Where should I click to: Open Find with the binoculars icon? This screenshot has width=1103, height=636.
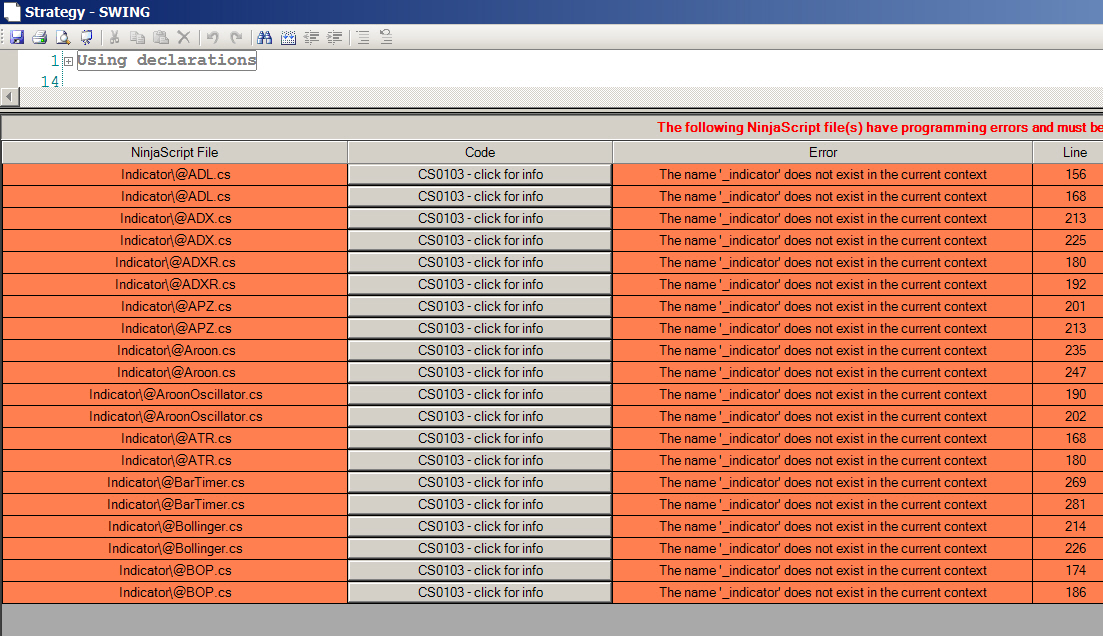click(x=264, y=37)
